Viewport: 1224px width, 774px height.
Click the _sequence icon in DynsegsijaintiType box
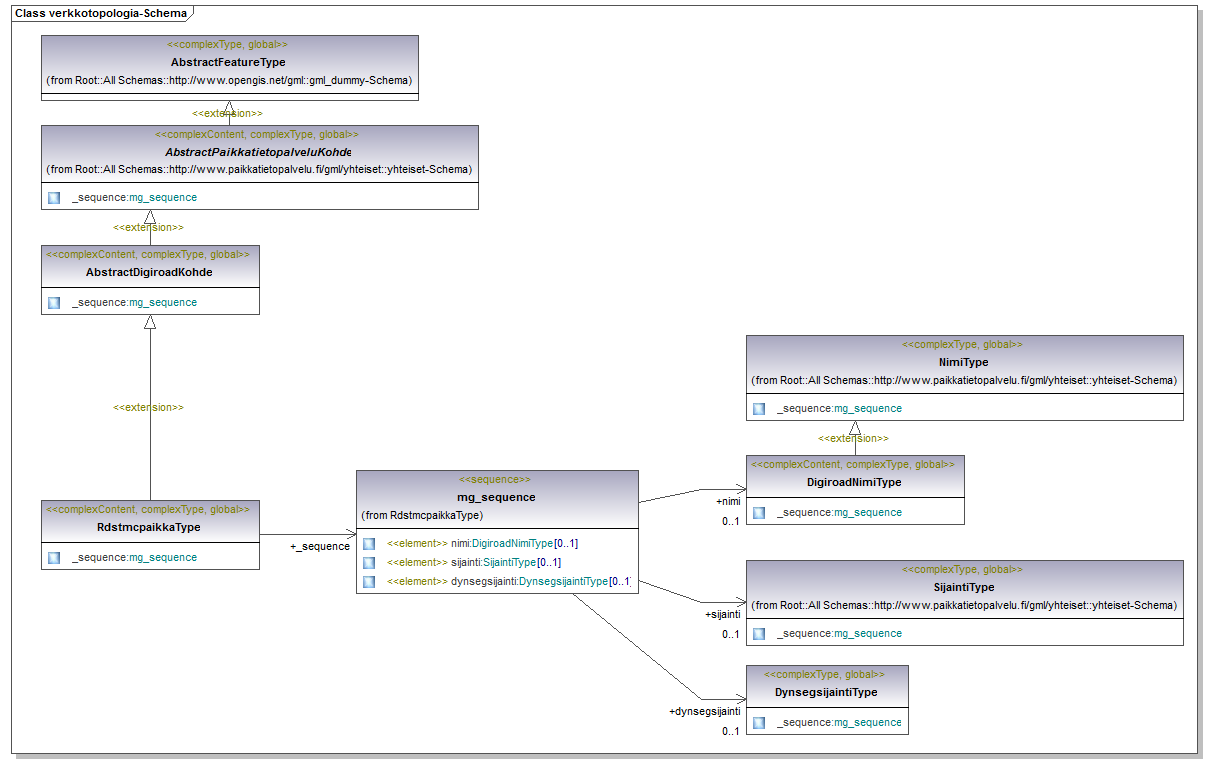point(759,722)
